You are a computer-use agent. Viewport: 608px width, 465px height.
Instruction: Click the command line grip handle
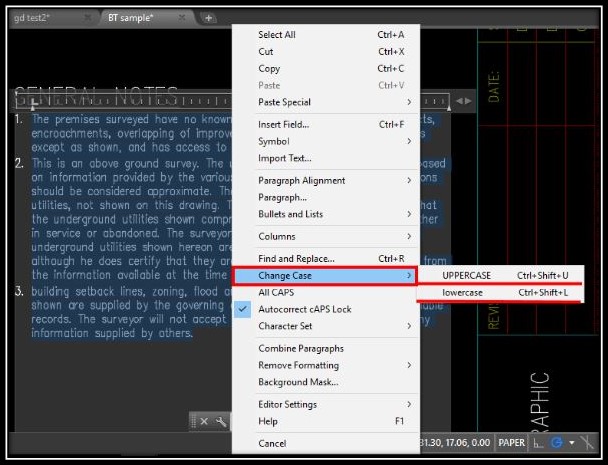193,421
